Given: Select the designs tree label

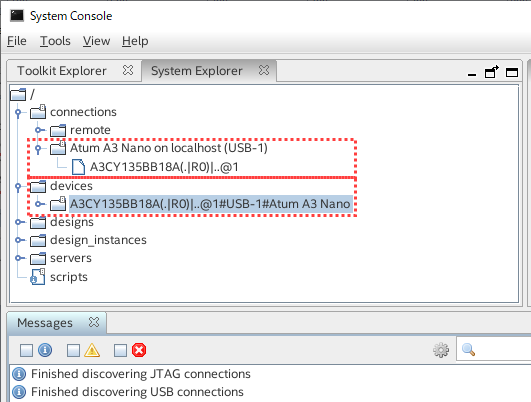Looking at the screenshot, I should tap(72, 222).
